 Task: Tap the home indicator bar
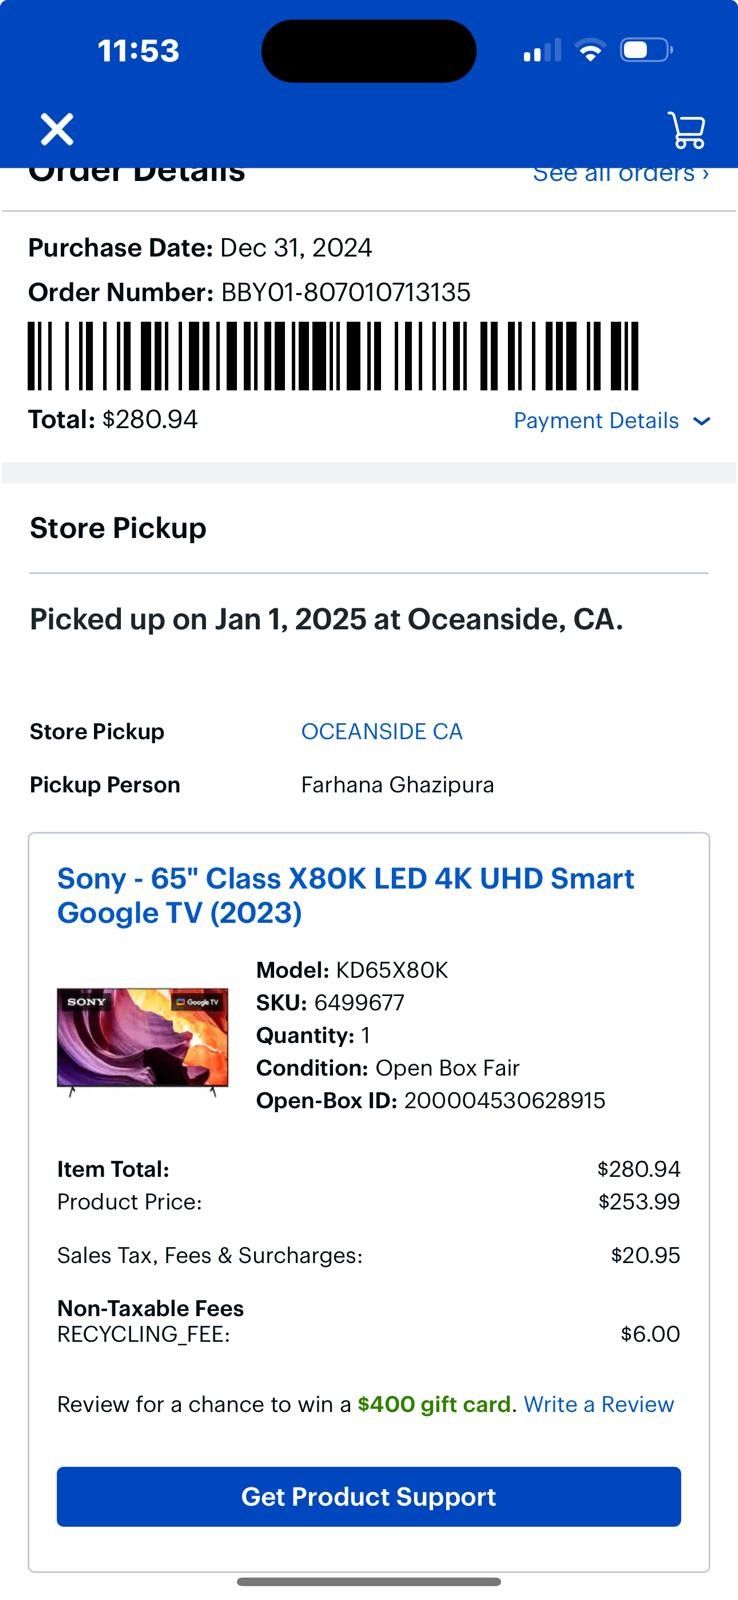[369, 1582]
